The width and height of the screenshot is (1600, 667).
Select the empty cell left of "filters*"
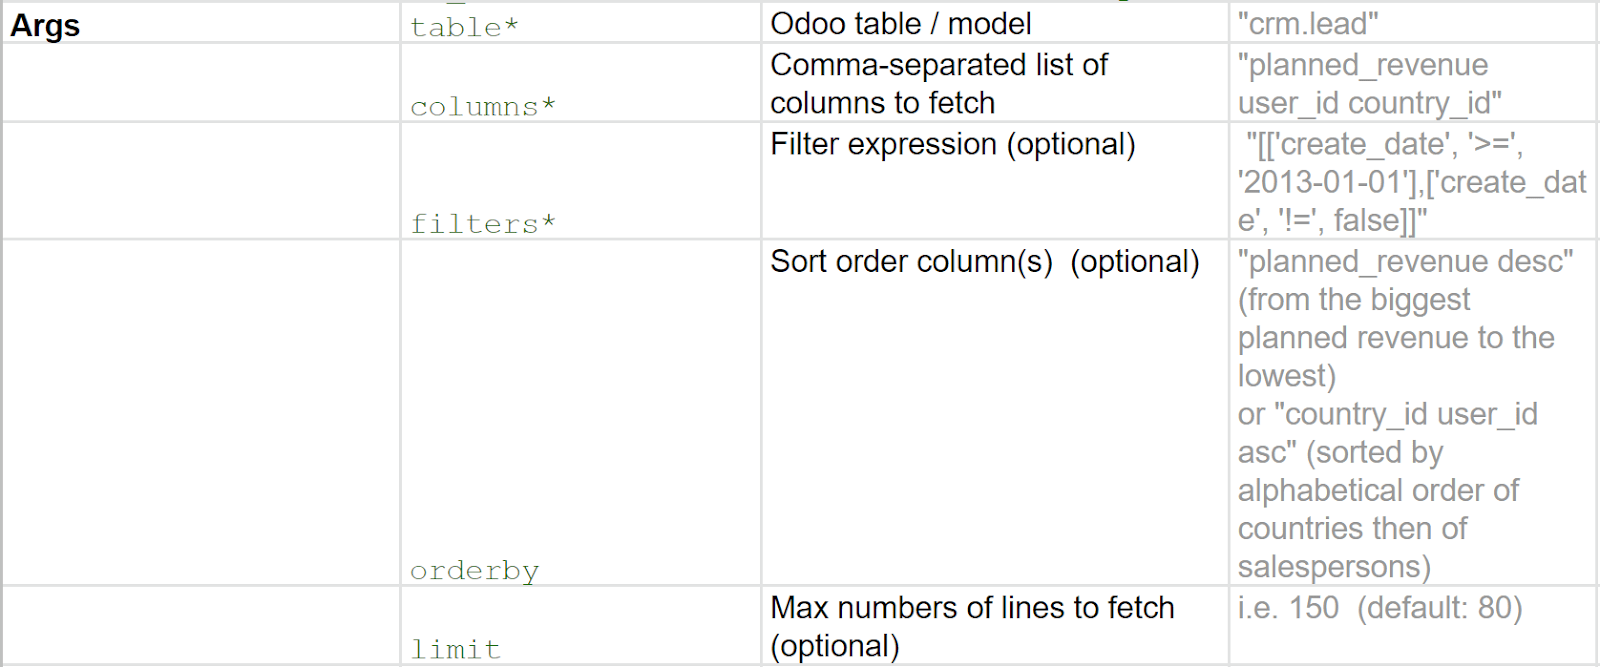tap(200, 181)
